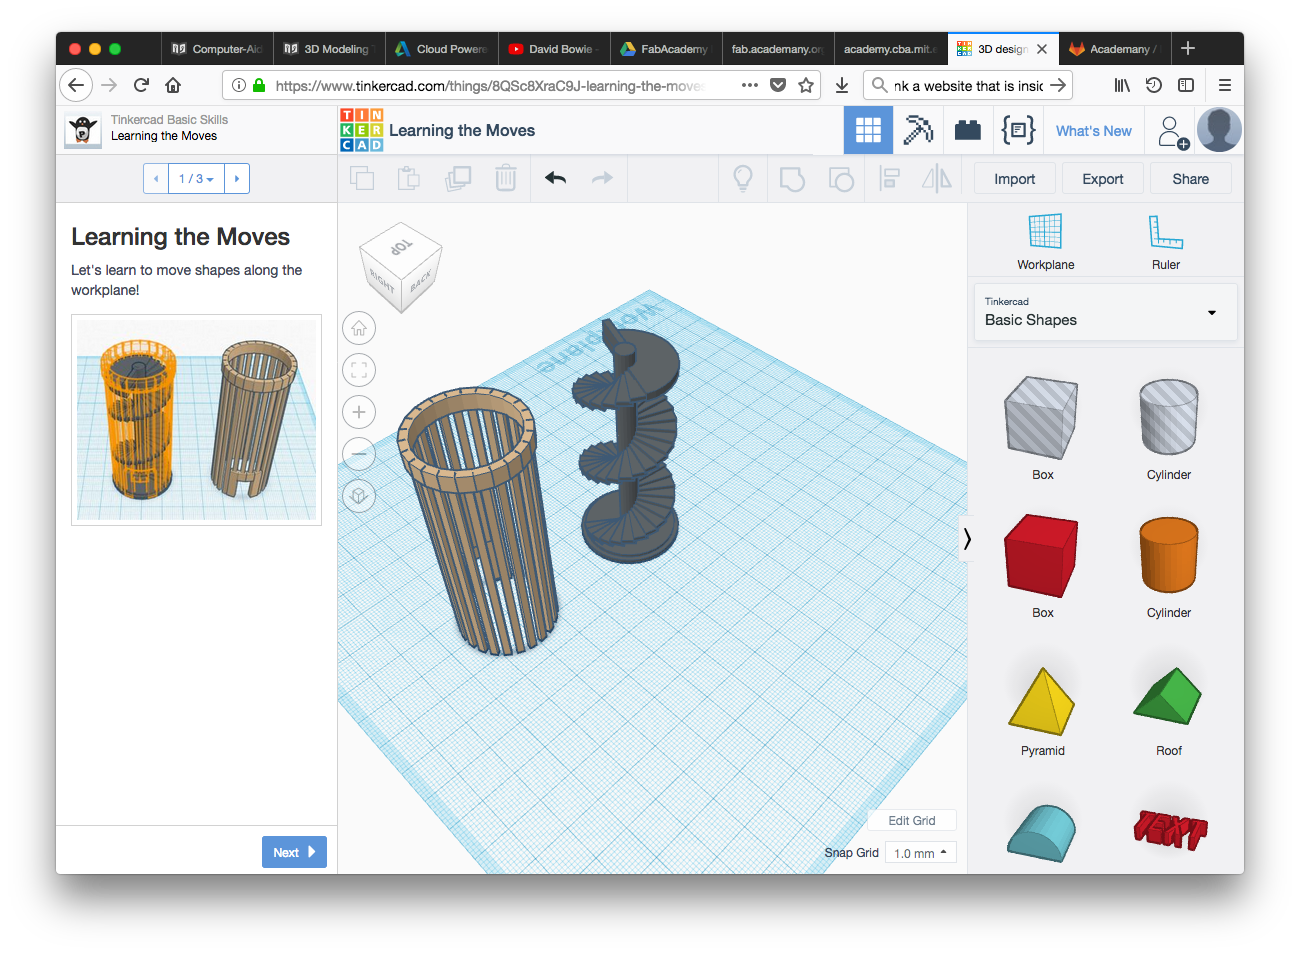
Task: Bookmark this page with star icon
Action: pos(806,86)
